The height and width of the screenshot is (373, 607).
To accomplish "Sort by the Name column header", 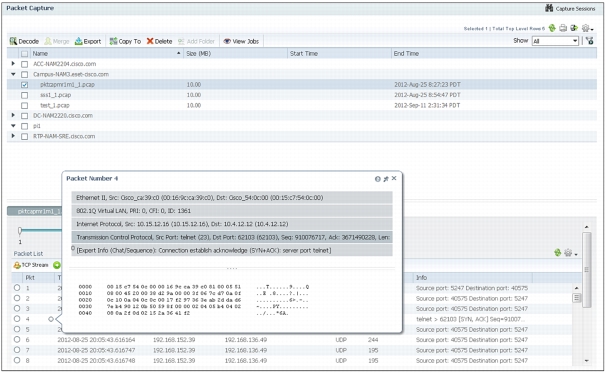I will click(106, 53).
